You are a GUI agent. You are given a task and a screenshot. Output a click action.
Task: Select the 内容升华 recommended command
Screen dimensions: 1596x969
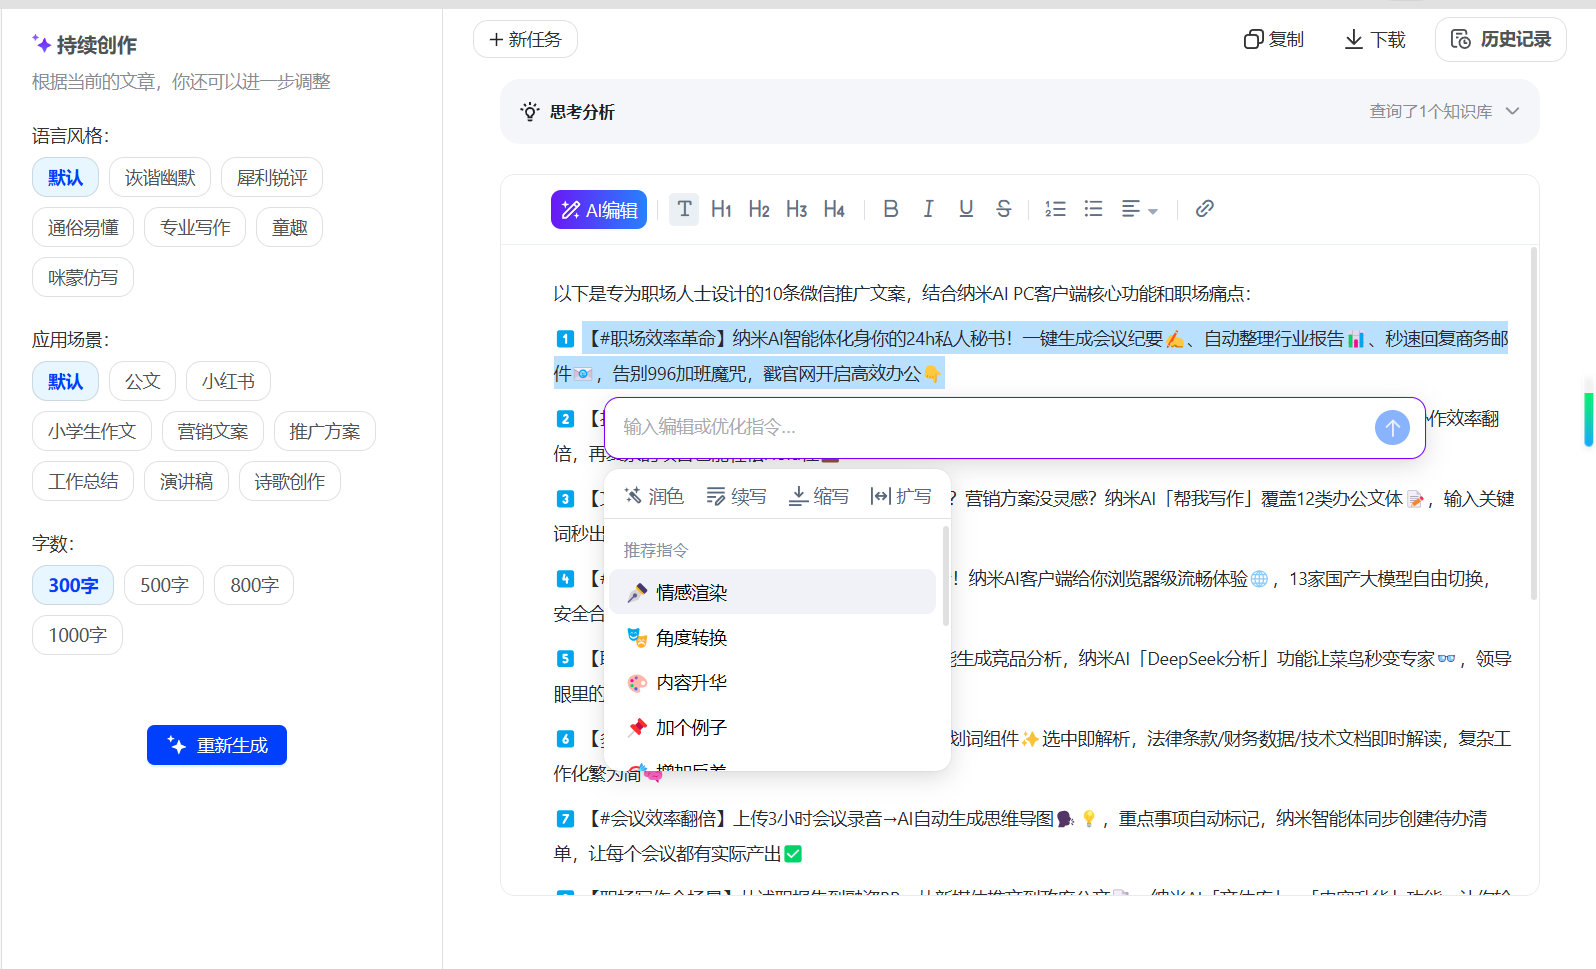pos(772,683)
